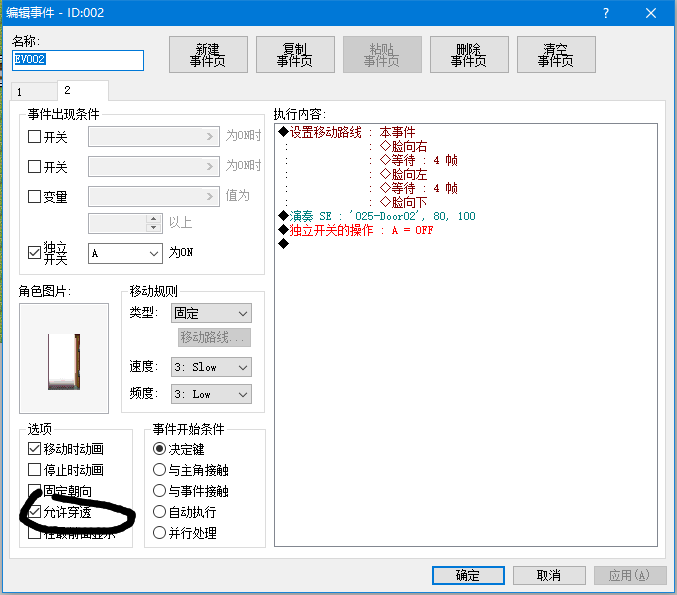Check the 固定朝向 option
This screenshot has width=677, height=595.
tap(34, 491)
